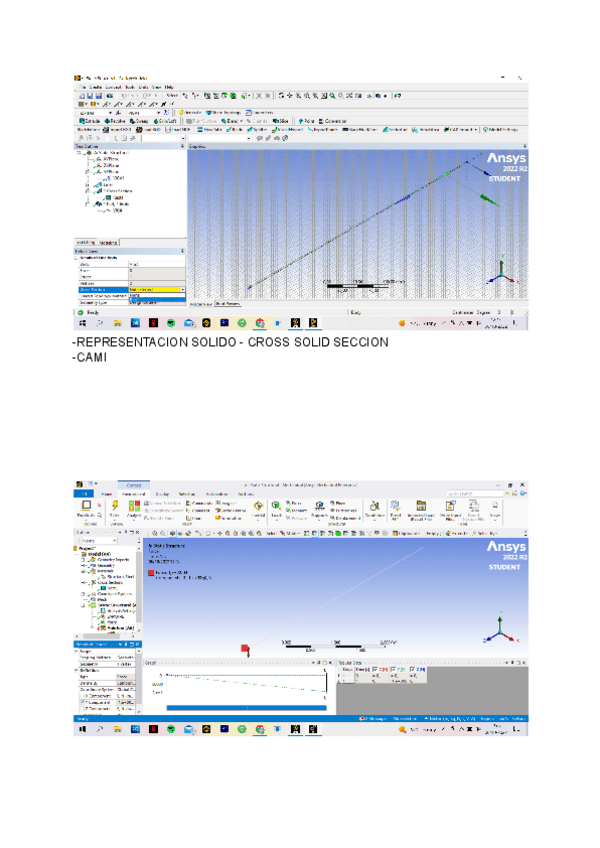
Task: Open File Explorer from the upper taskbar
Action: [x=116, y=323]
